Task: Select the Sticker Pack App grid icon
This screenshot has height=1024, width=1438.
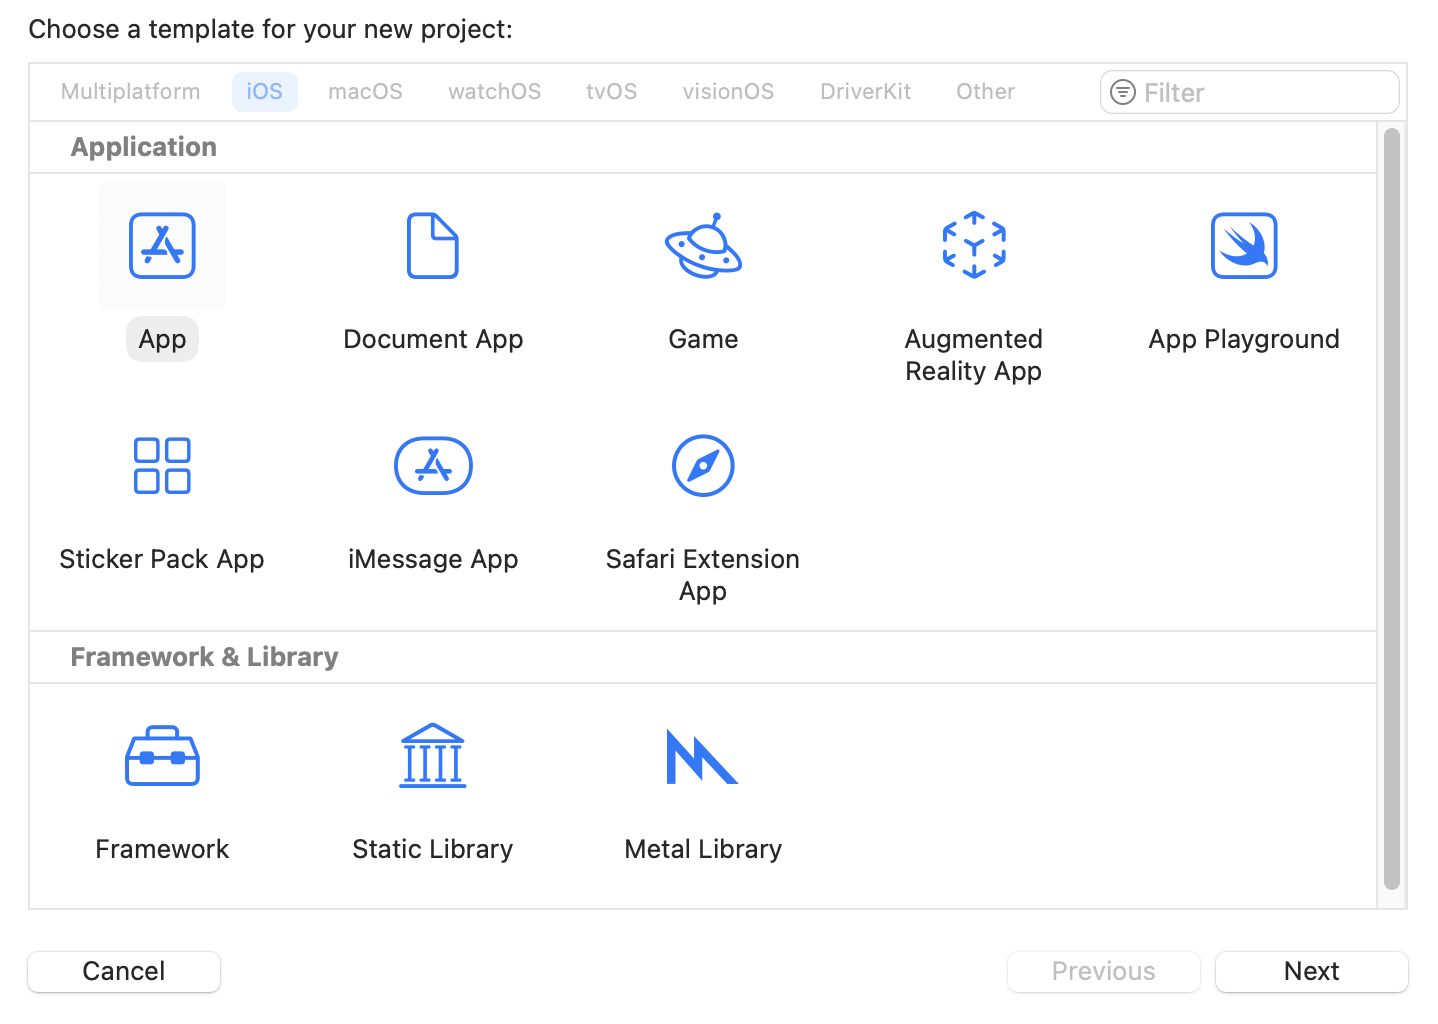Action: 162,465
